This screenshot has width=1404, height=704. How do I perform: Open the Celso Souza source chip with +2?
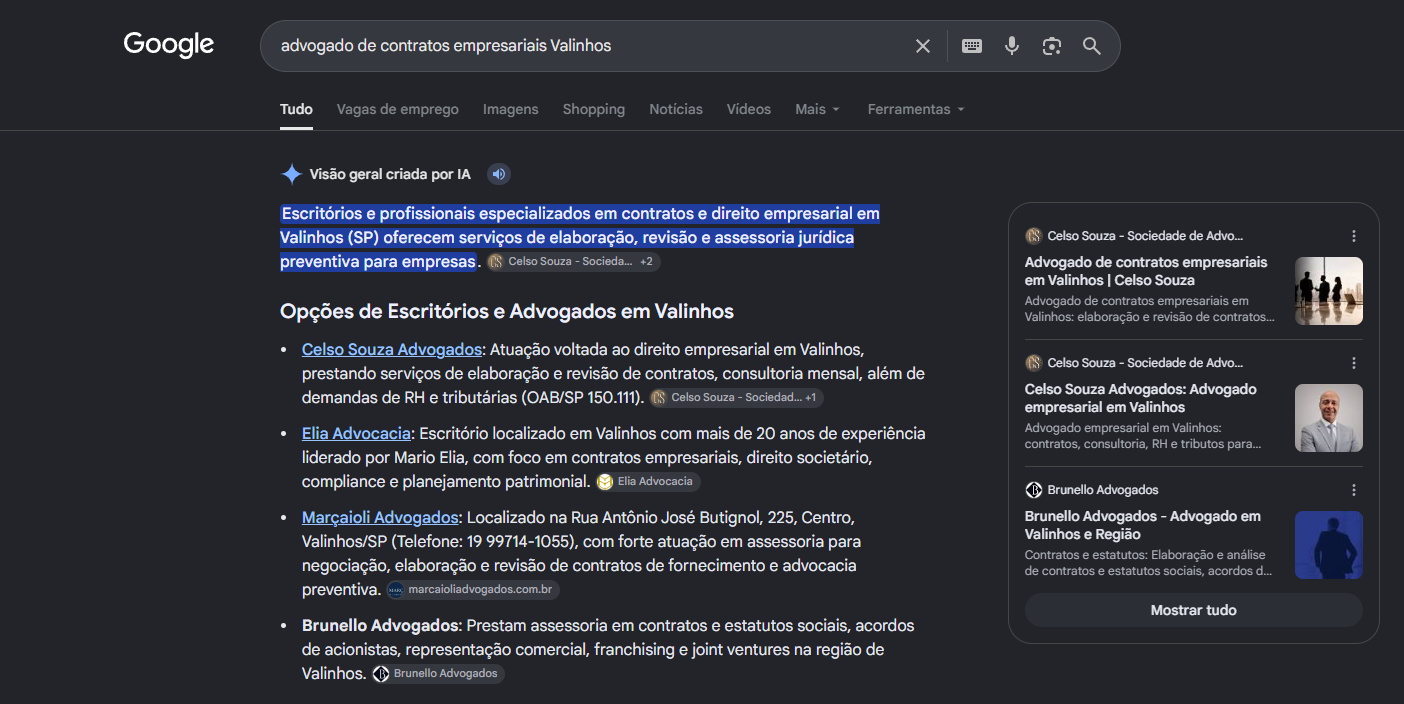(x=573, y=262)
